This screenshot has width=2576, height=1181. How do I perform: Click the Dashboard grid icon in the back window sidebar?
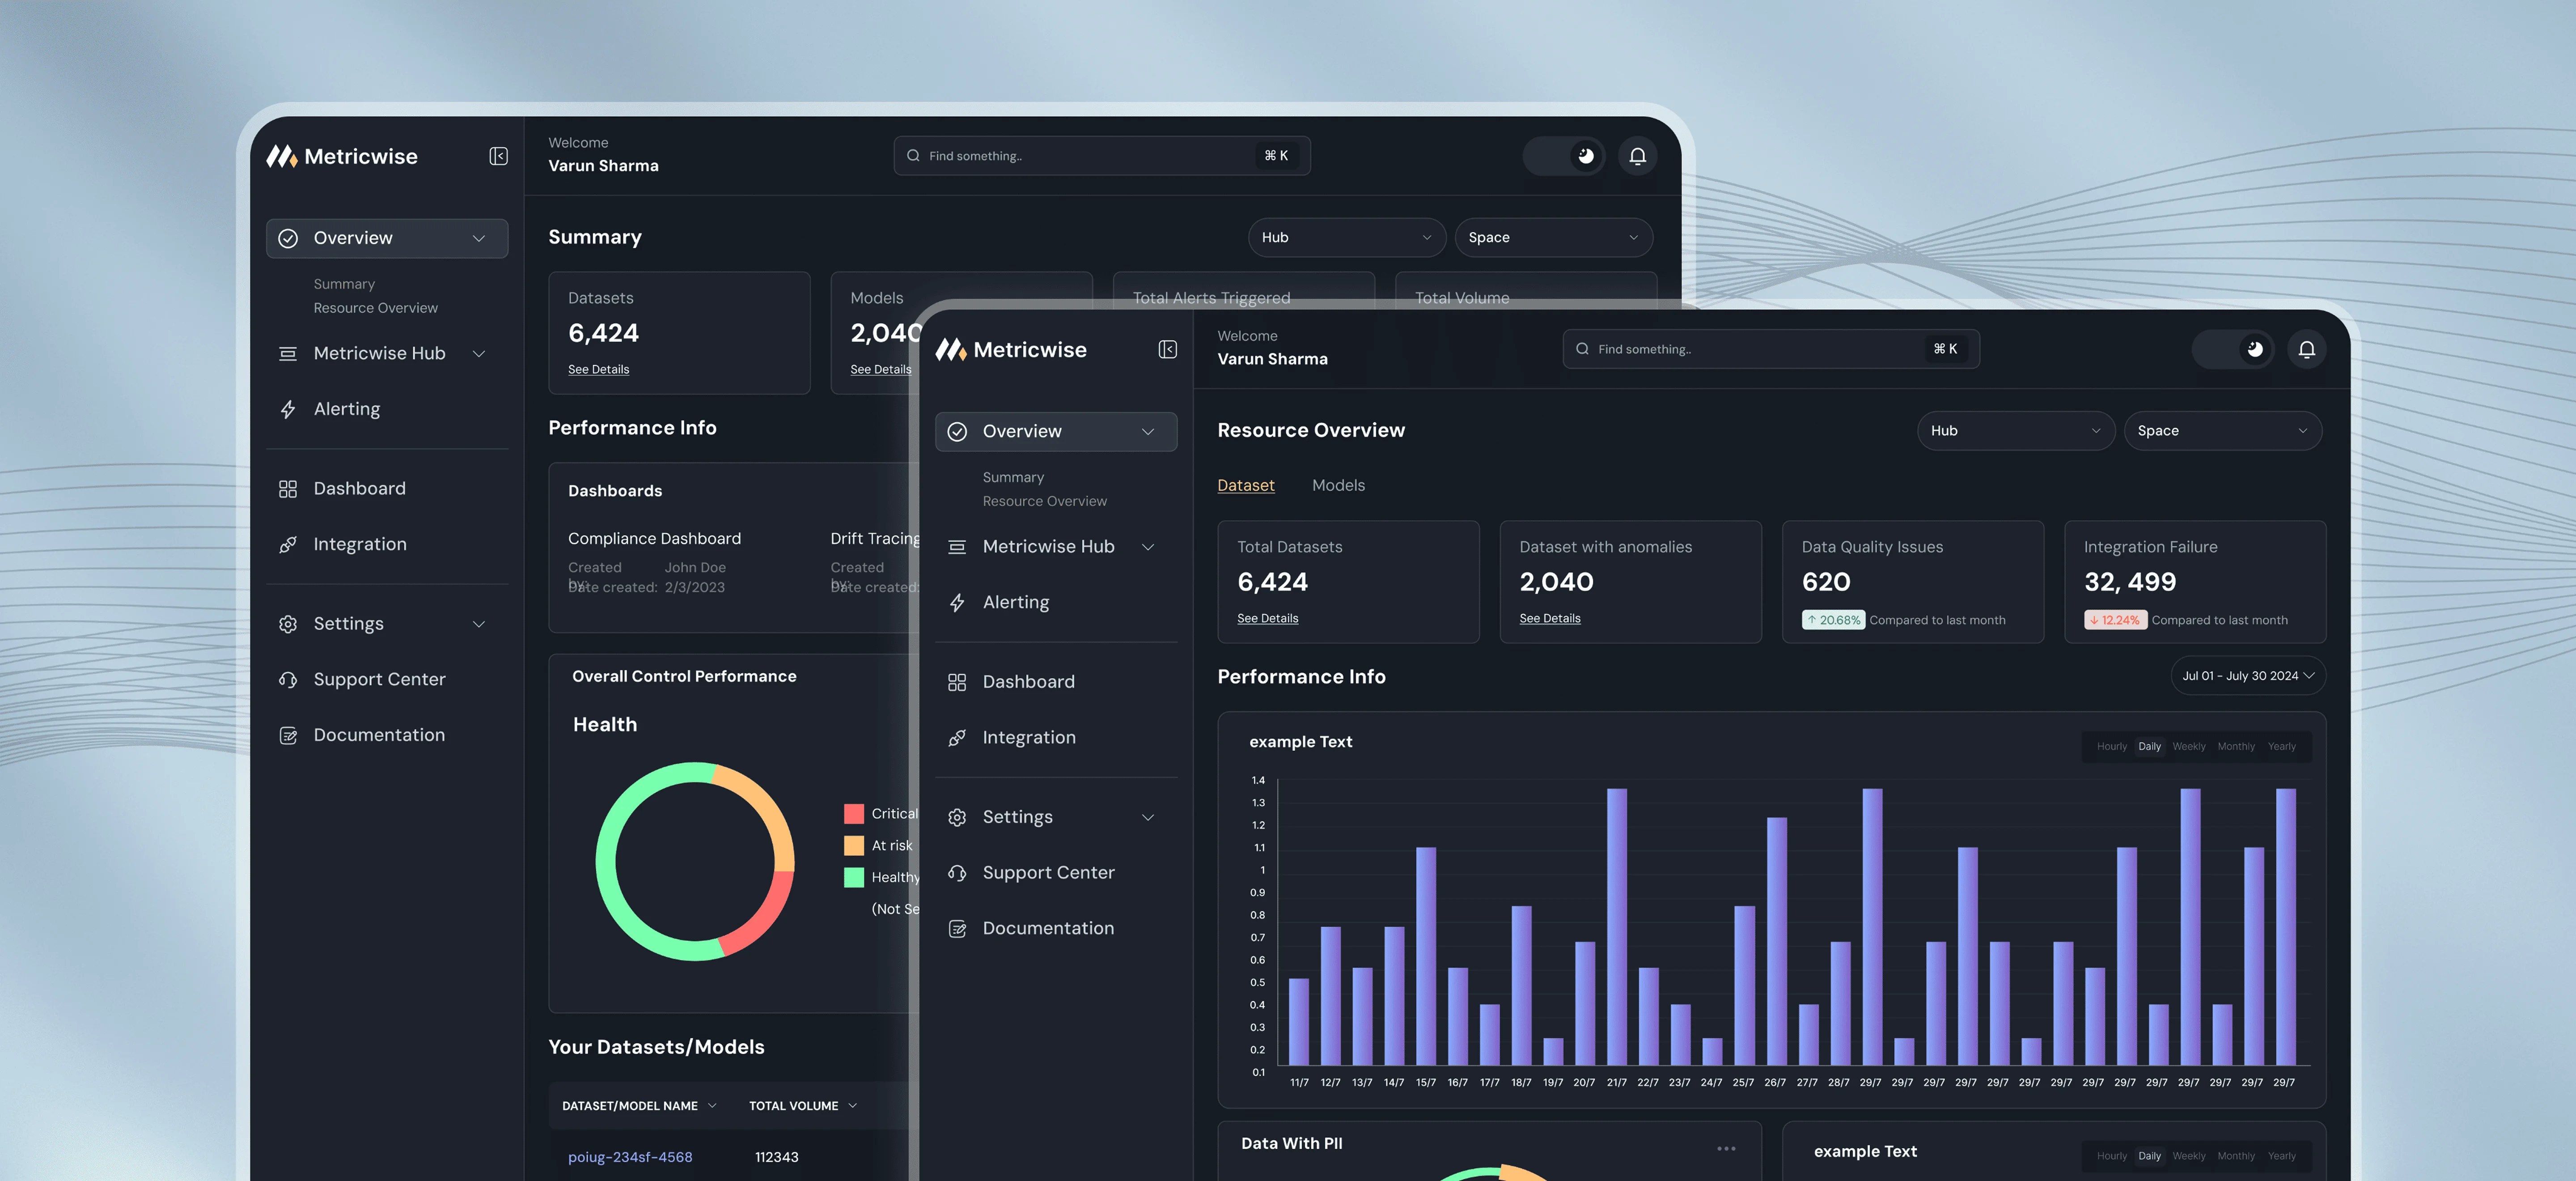(288, 489)
